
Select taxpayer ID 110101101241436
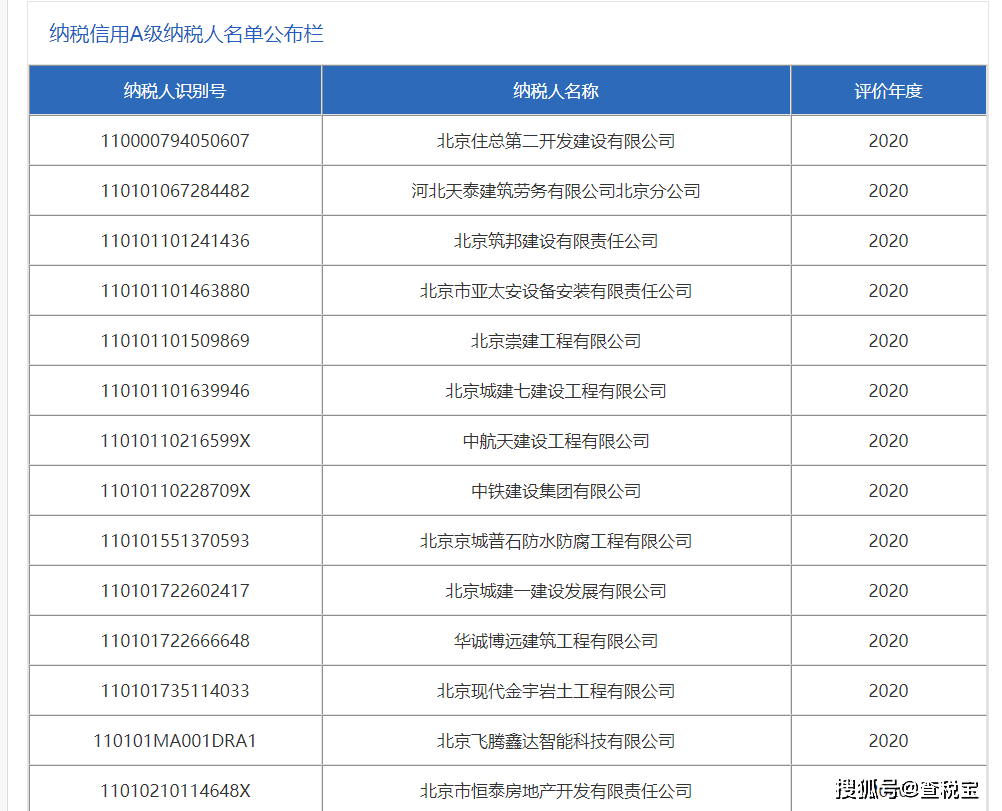coord(175,240)
